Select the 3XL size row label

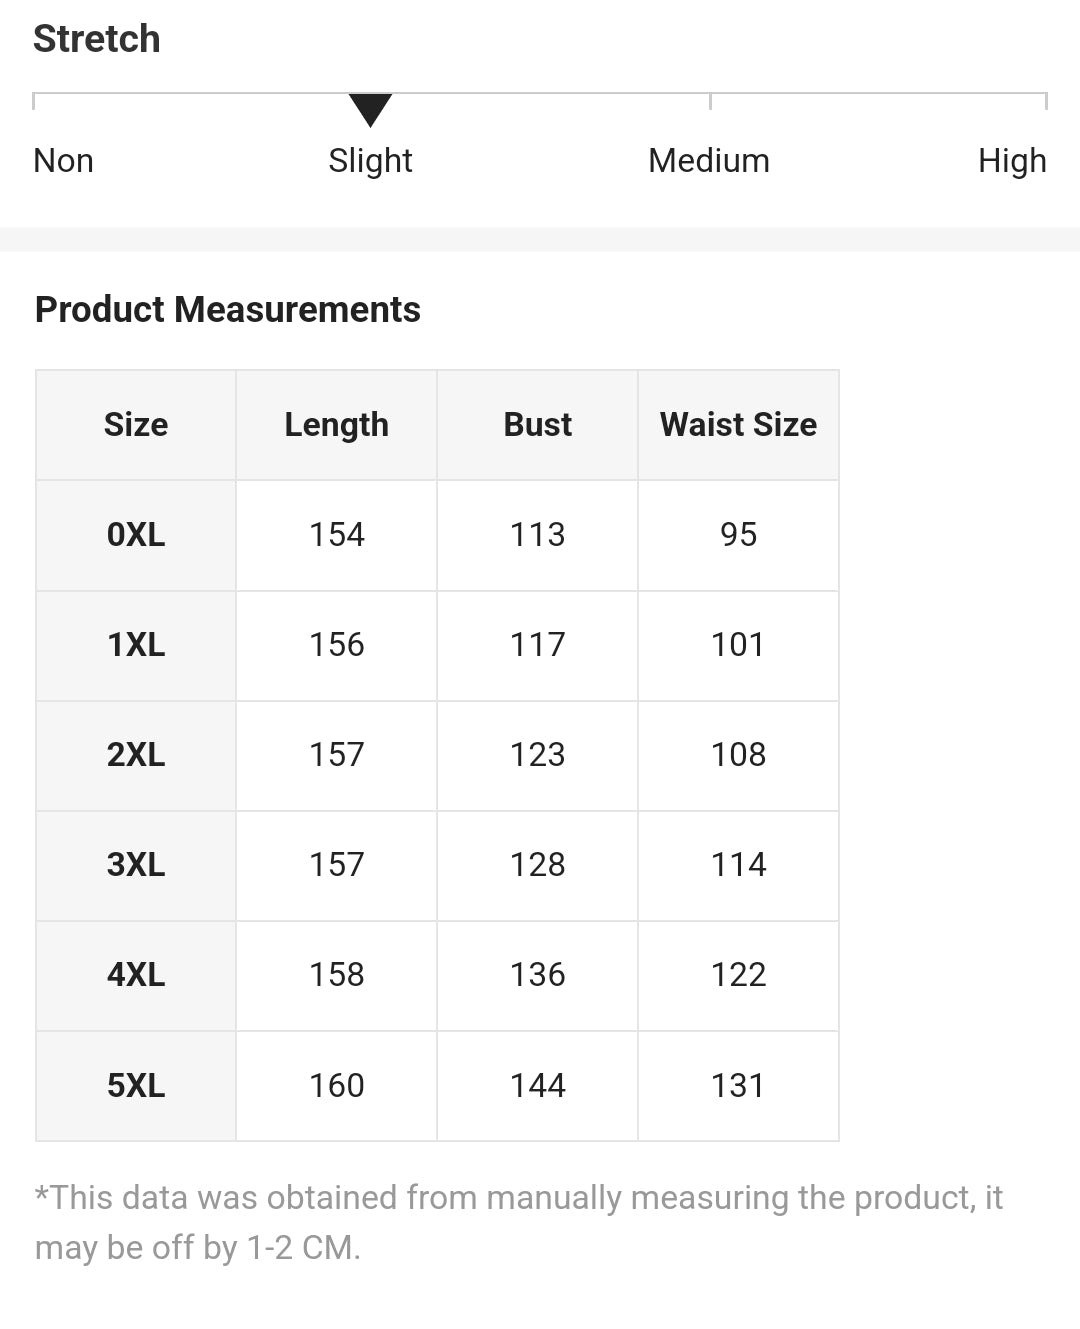(136, 865)
